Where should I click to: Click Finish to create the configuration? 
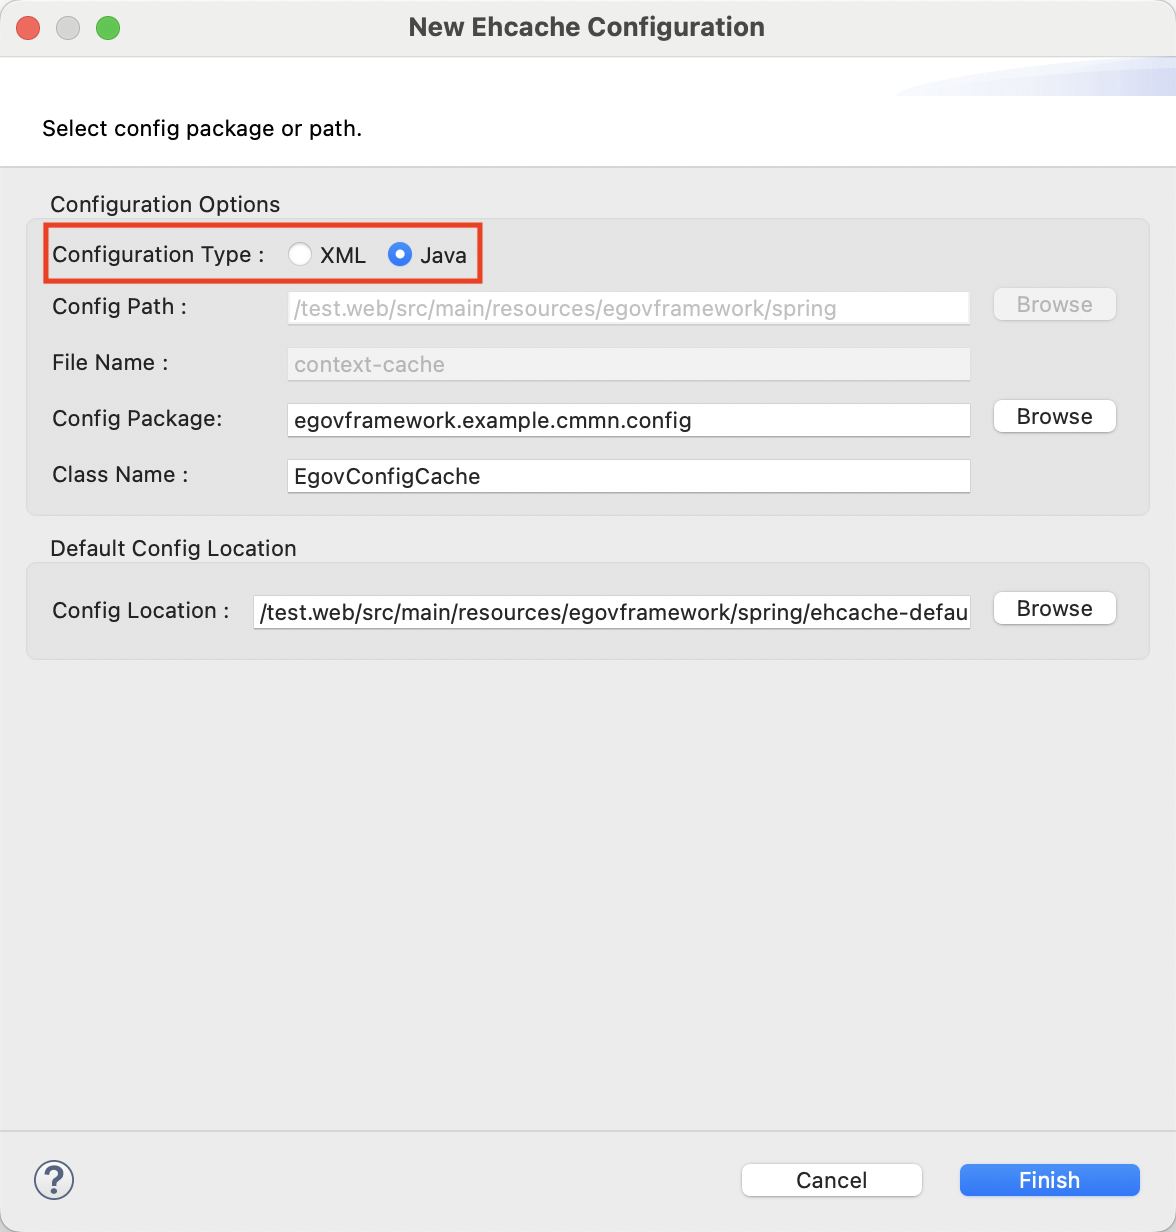tap(1049, 1180)
